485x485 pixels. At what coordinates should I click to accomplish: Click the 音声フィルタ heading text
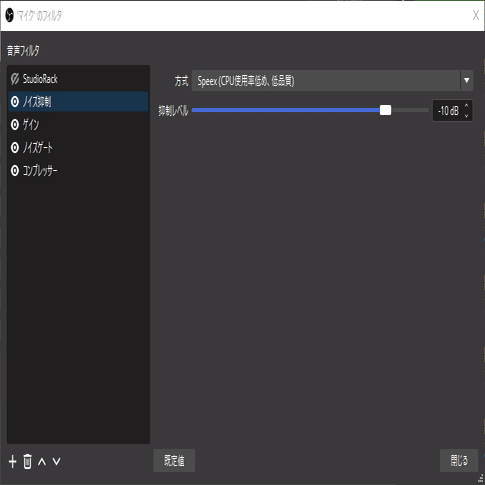tap(23, 51)
